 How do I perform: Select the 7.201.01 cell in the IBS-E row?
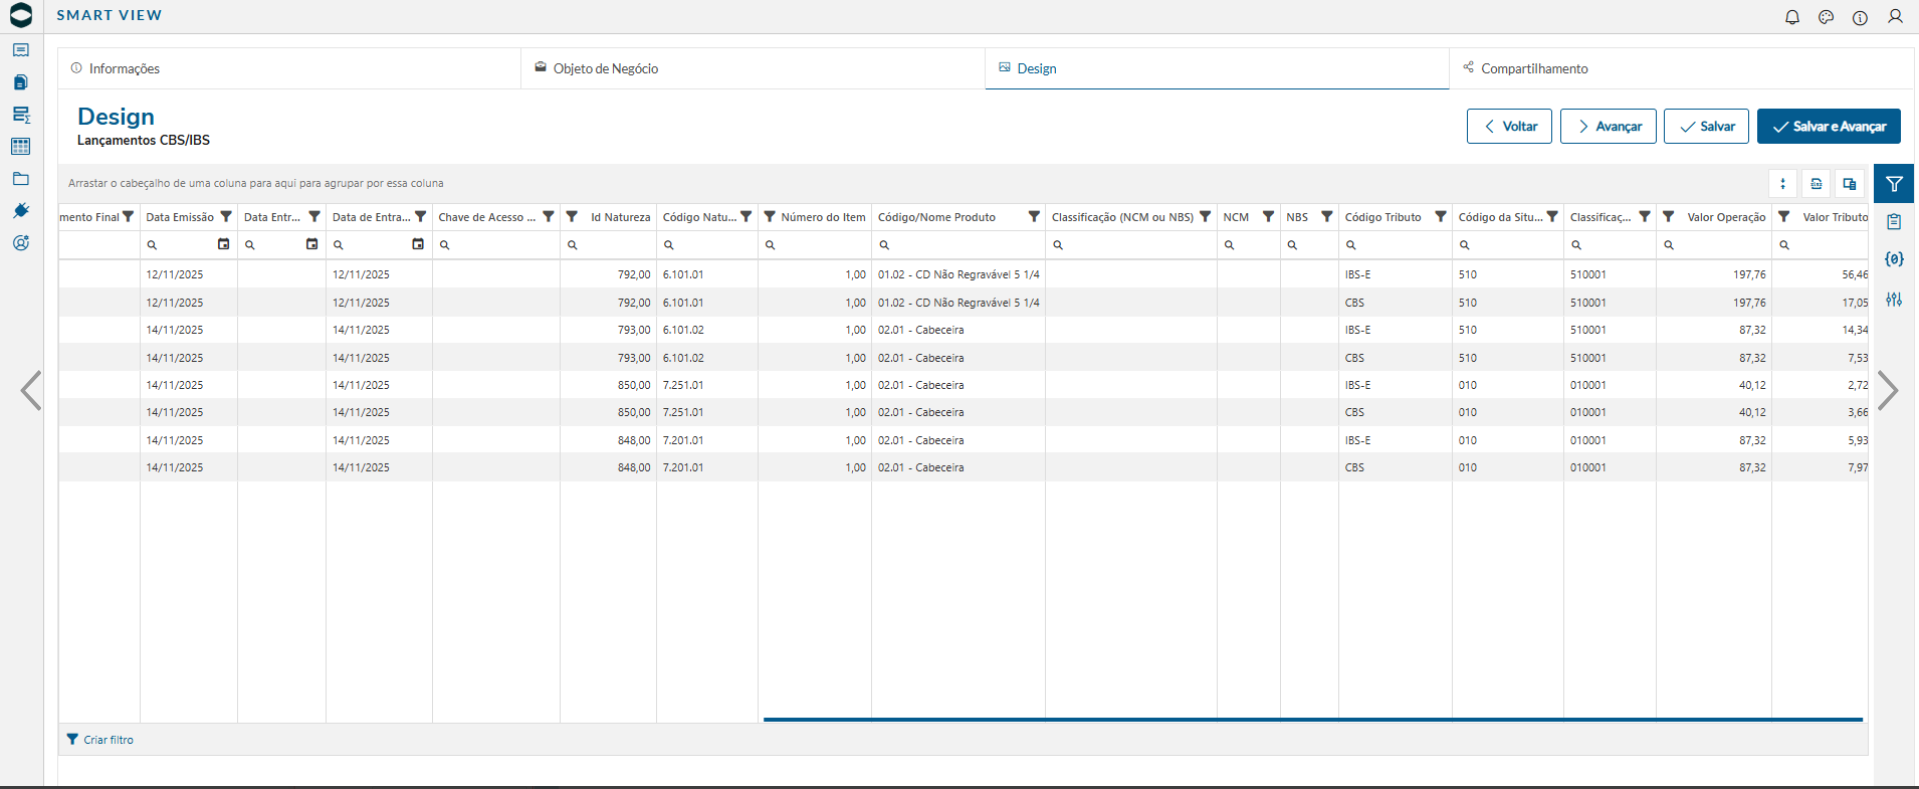(x=707, y=440)
